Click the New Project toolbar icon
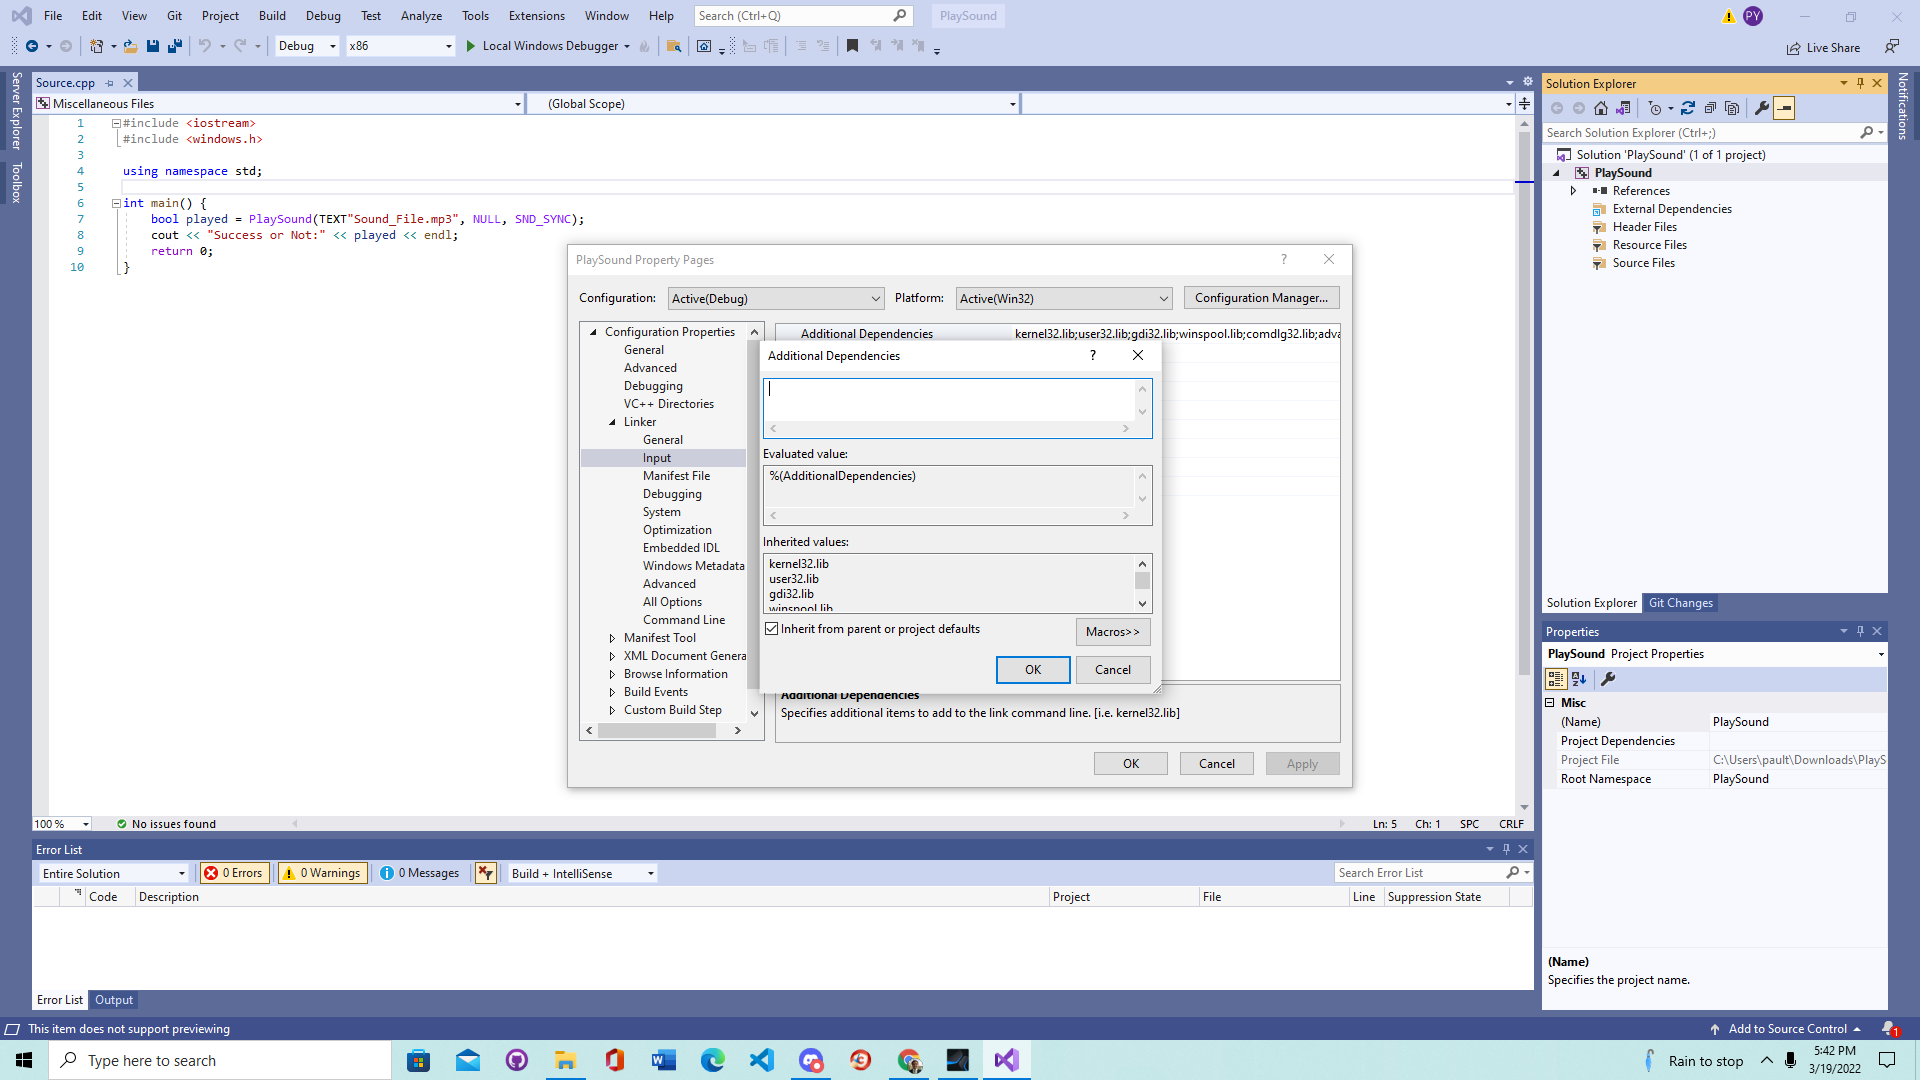The height and width of the screenshot is (1080, 1920). (96, 46)
